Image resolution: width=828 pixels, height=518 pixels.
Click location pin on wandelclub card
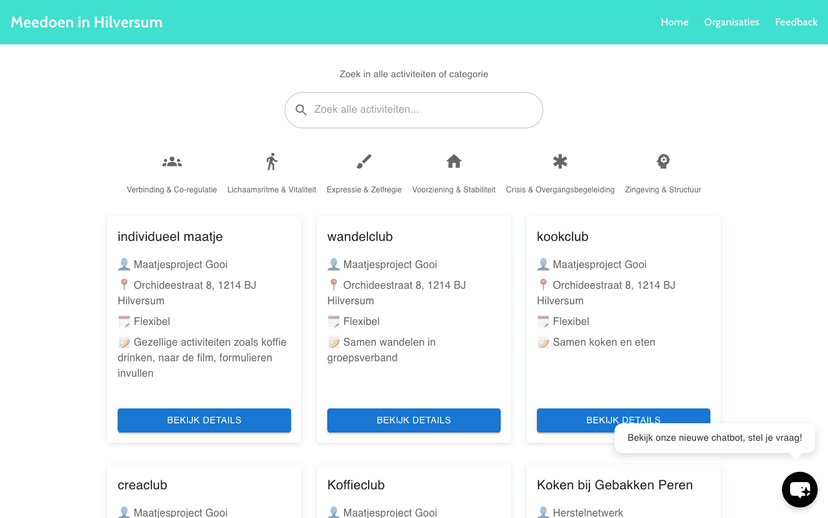[333, 285]
